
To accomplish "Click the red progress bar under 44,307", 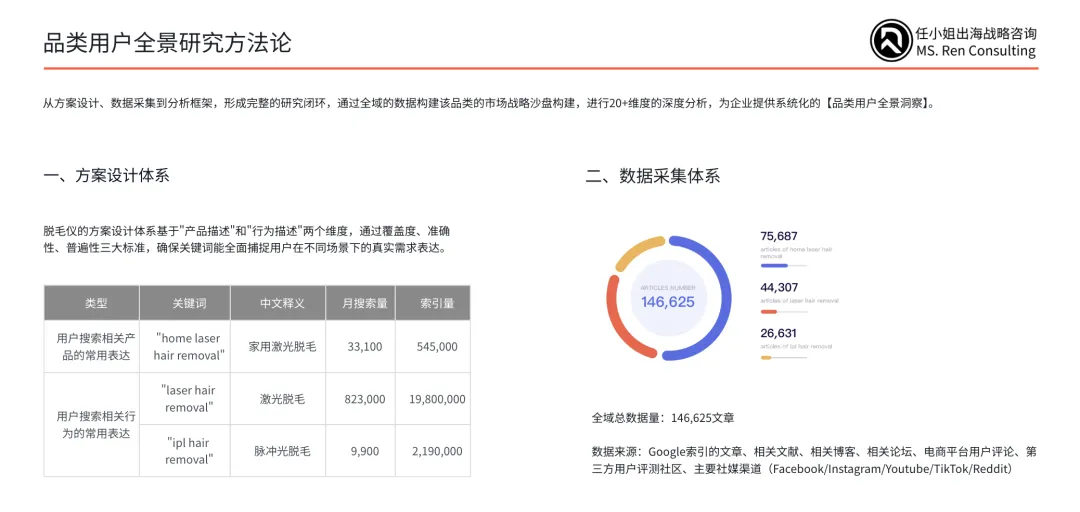I will (x=769, y=311).
